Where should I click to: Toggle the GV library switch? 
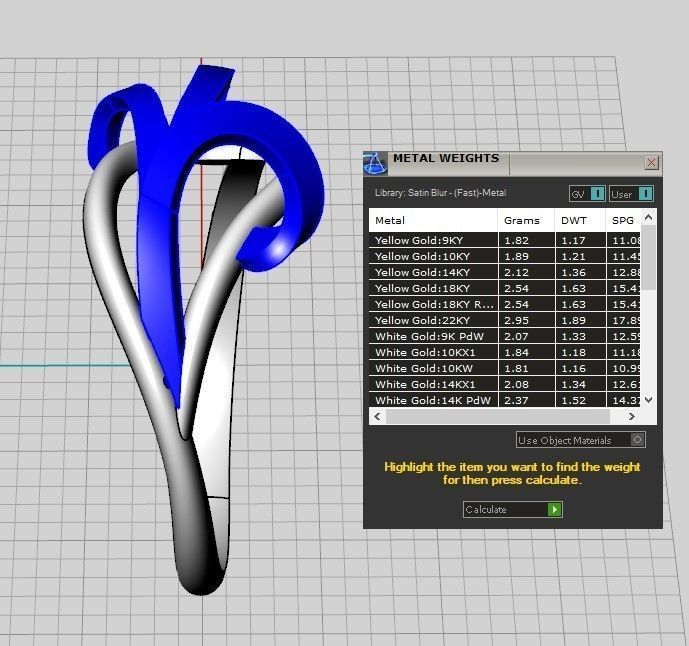pos(587,194)
